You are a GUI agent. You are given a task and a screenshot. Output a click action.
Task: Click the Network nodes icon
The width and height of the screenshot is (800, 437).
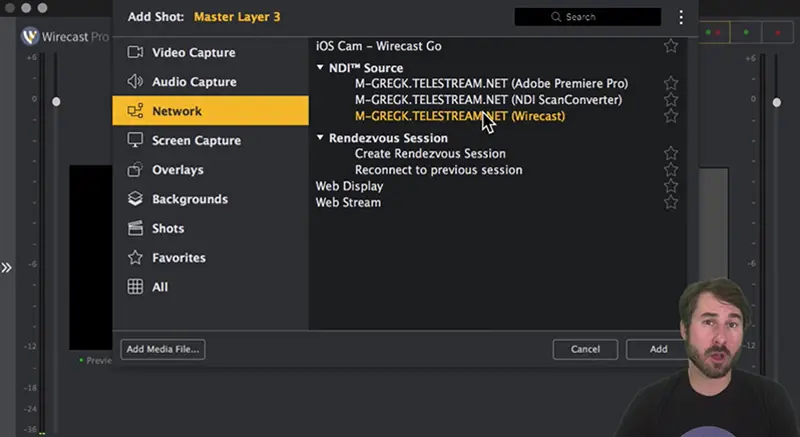[x=135, y=111]
